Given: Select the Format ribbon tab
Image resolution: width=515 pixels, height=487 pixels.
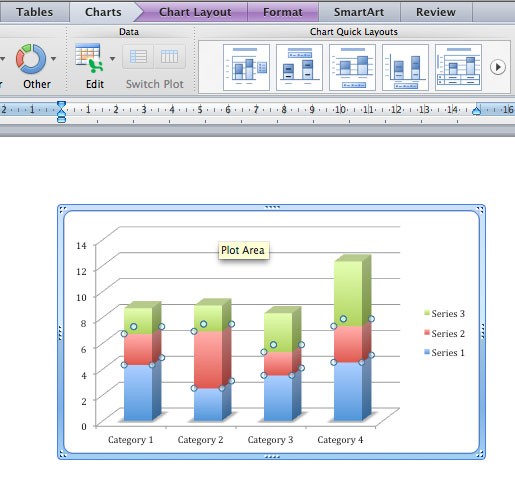Looking at the screenshot, I should click(x=283, y=12).
